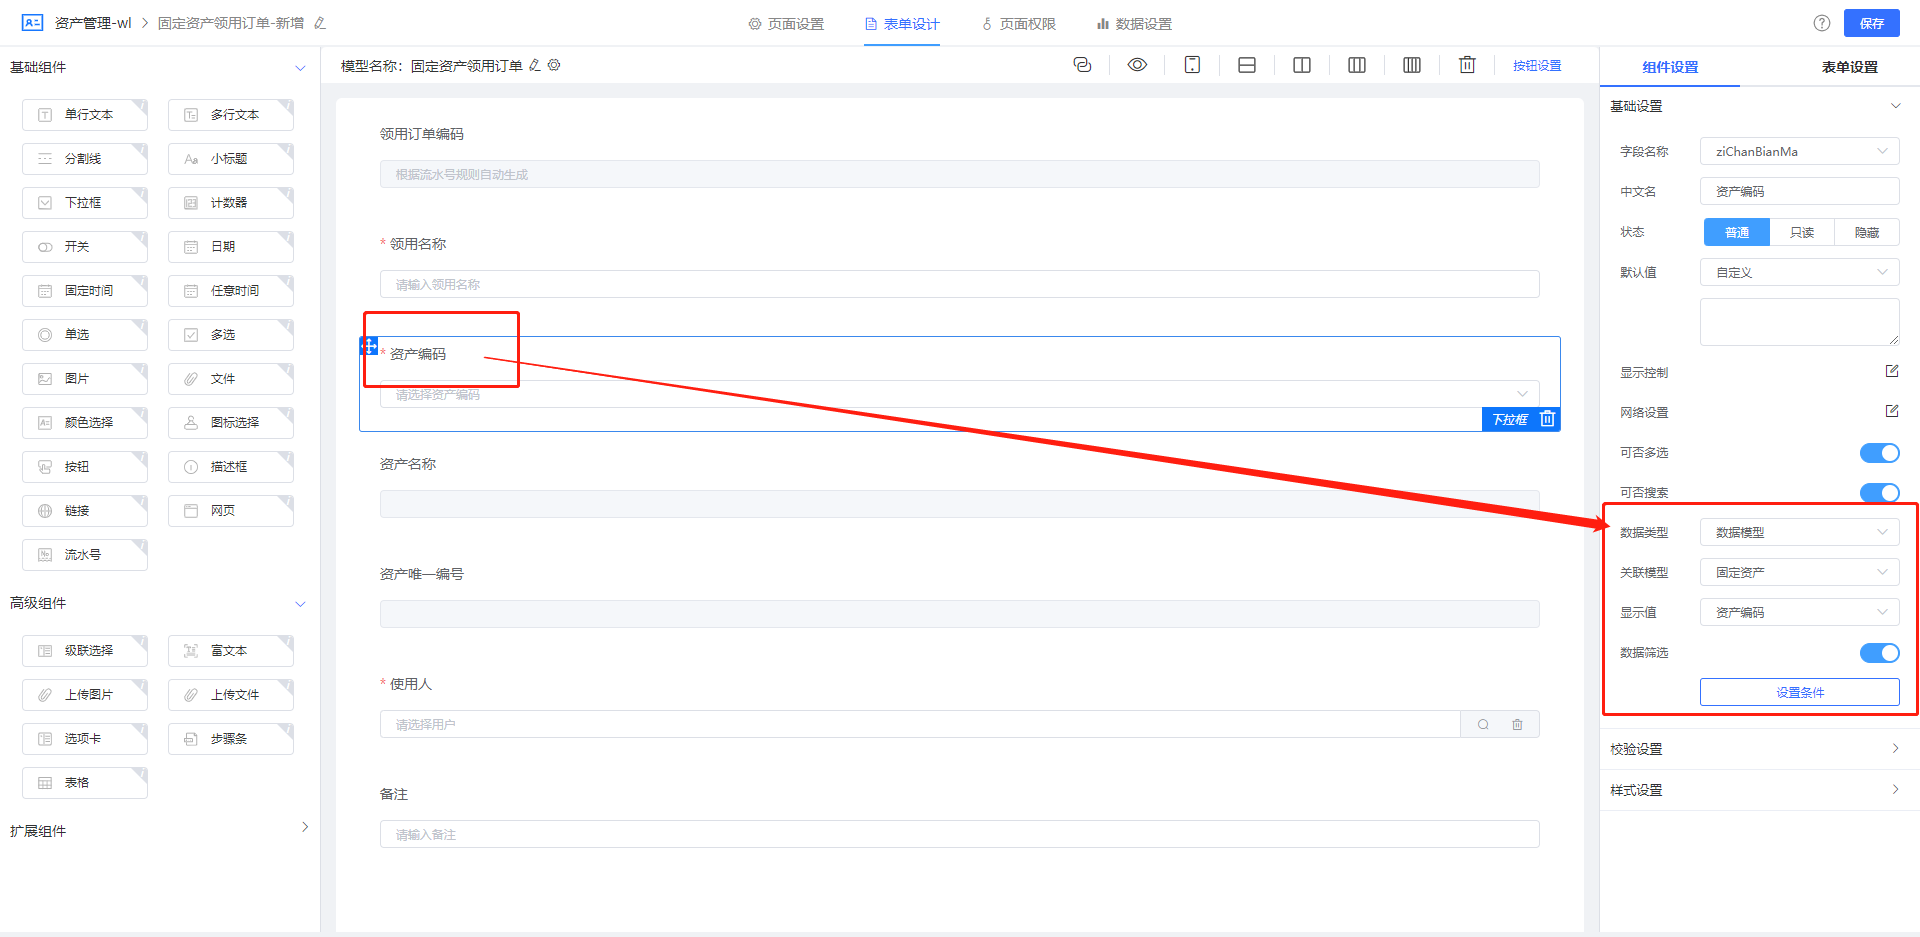Open model settings gear beside the model name
Image resolution: width=1920 pixels, height=937 pixels.
(554, 65)
